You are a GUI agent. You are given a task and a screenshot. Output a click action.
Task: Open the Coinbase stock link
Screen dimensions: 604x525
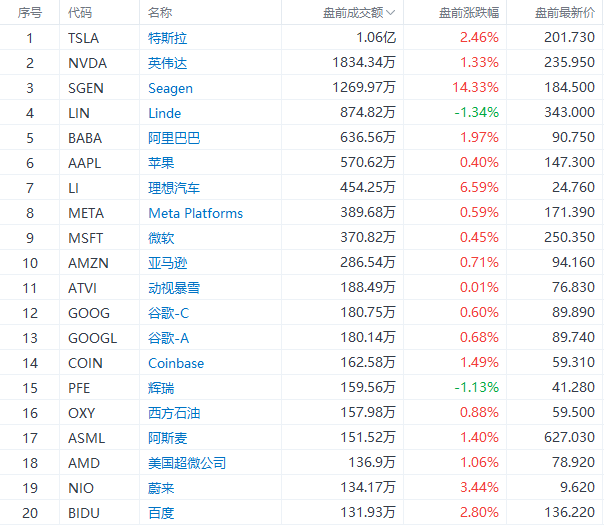(176, 363)
